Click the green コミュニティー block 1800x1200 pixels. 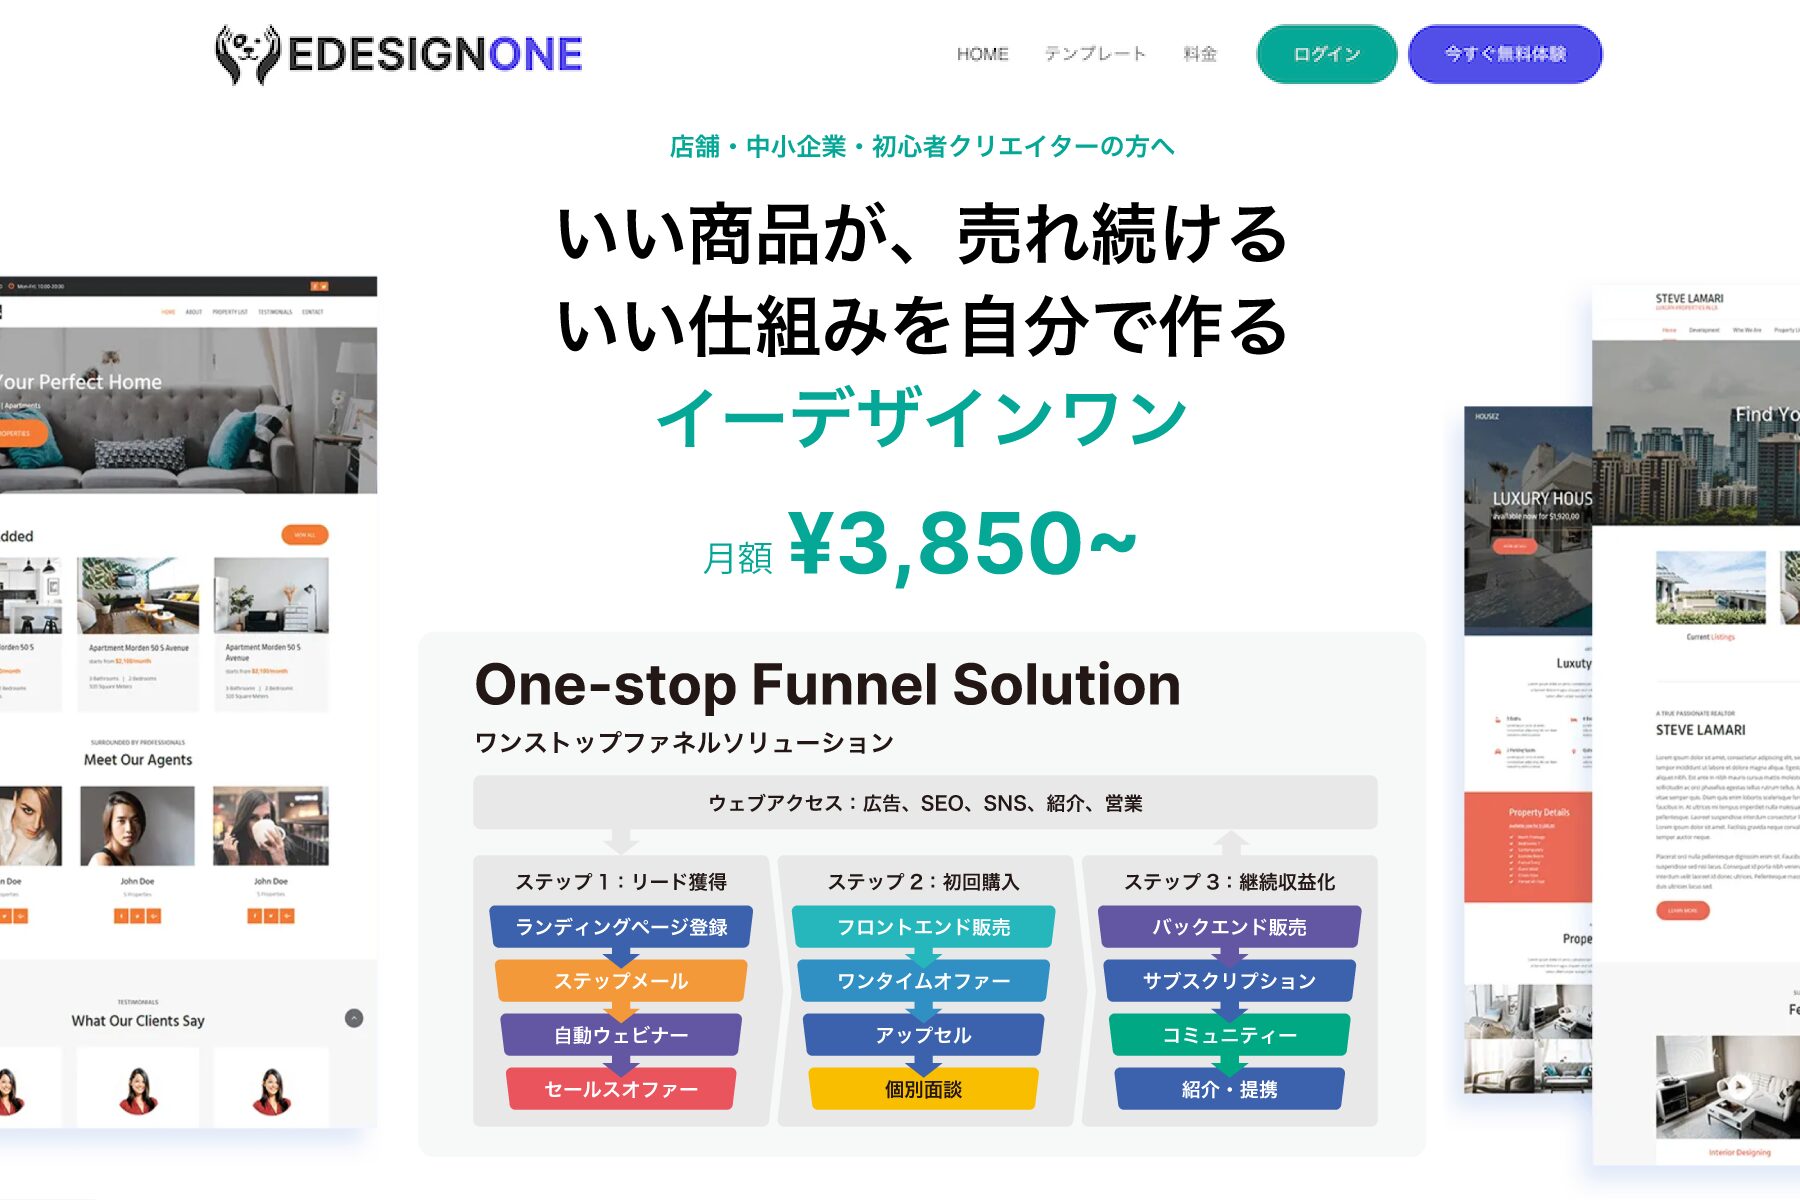pos(1229,1035)
